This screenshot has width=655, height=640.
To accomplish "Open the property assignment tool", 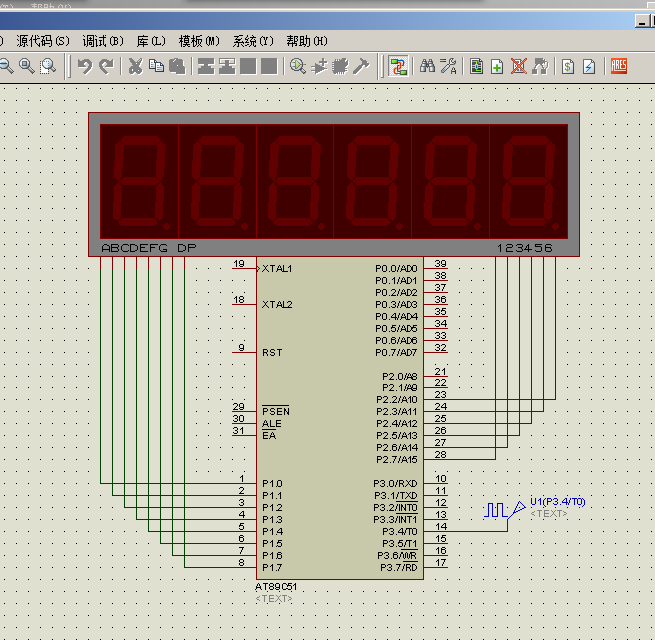I will click(x=448, y=66).
